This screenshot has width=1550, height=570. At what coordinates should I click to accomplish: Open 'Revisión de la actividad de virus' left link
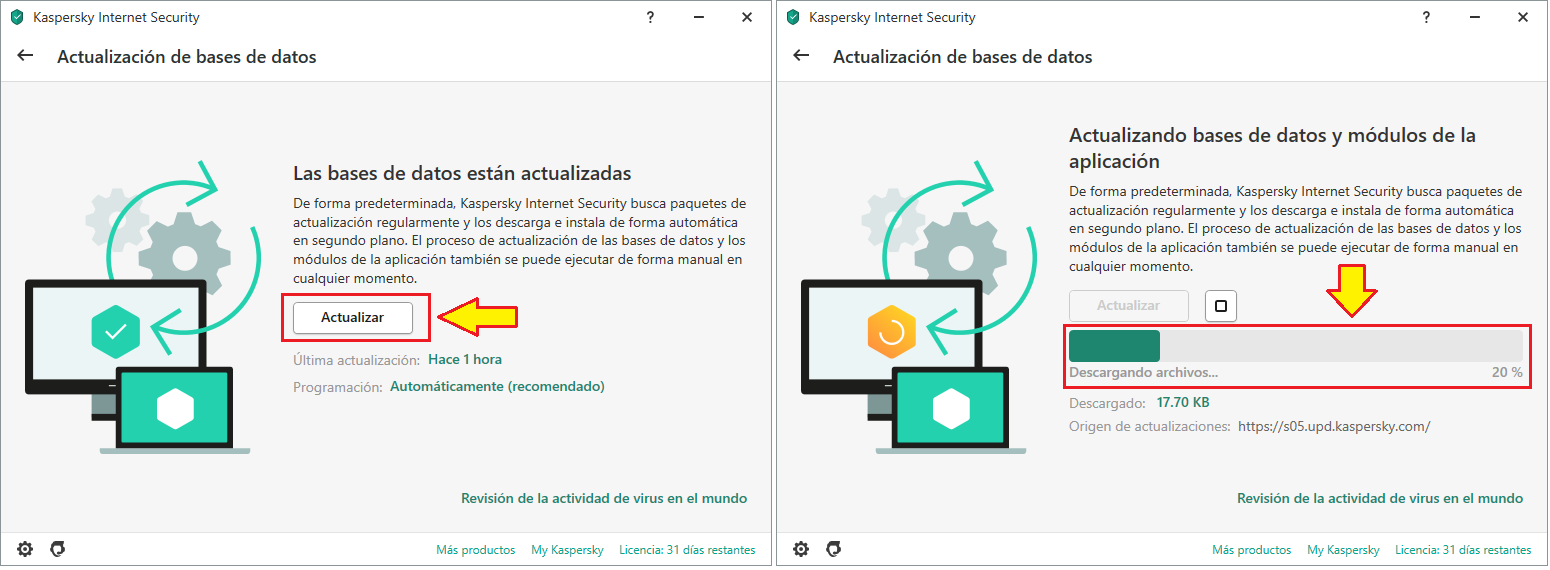(x=604, y=498)
